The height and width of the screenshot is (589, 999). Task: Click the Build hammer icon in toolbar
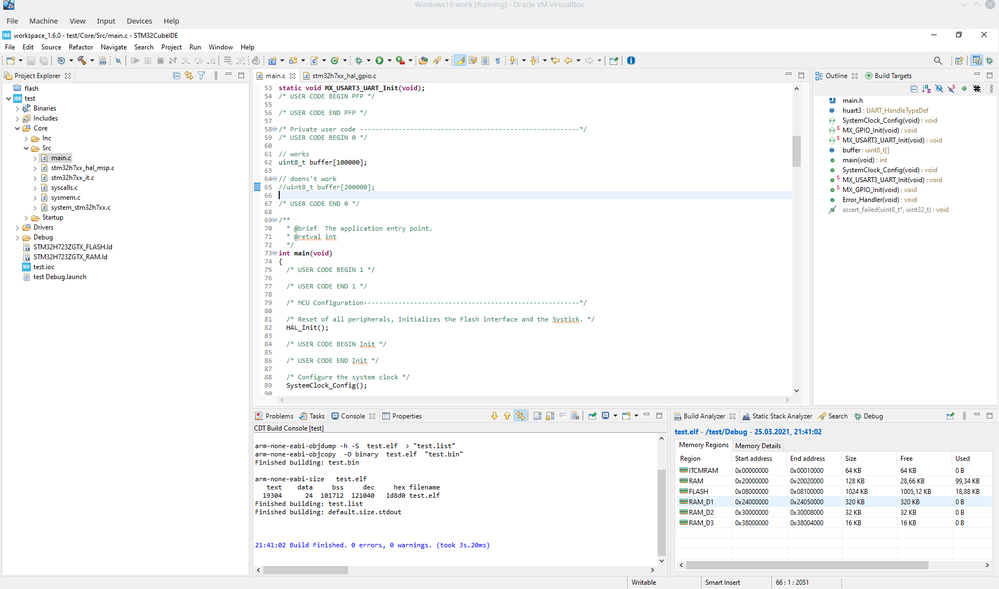[82, 61]
